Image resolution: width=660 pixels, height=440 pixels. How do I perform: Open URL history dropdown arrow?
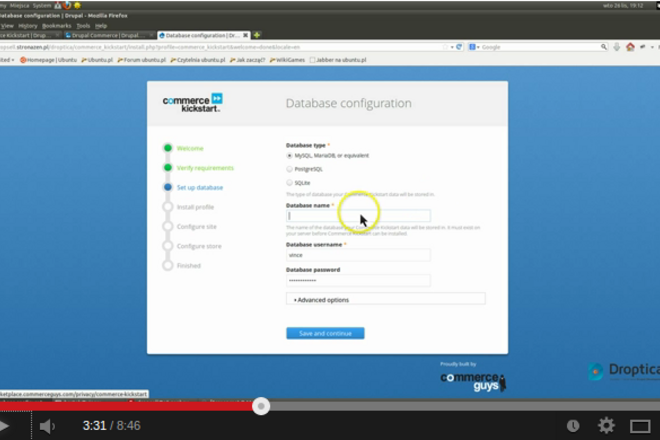point(452,47)
